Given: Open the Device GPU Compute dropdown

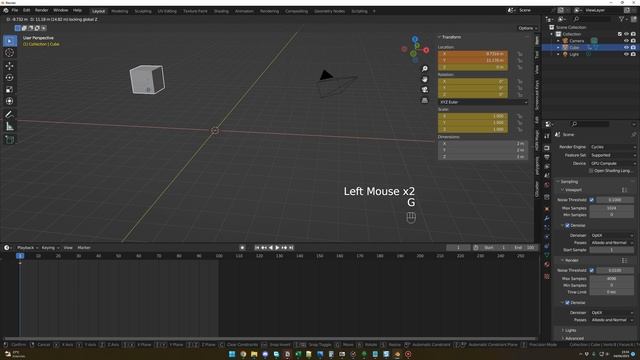Looking at the screenshot, I should pos(613,163).
